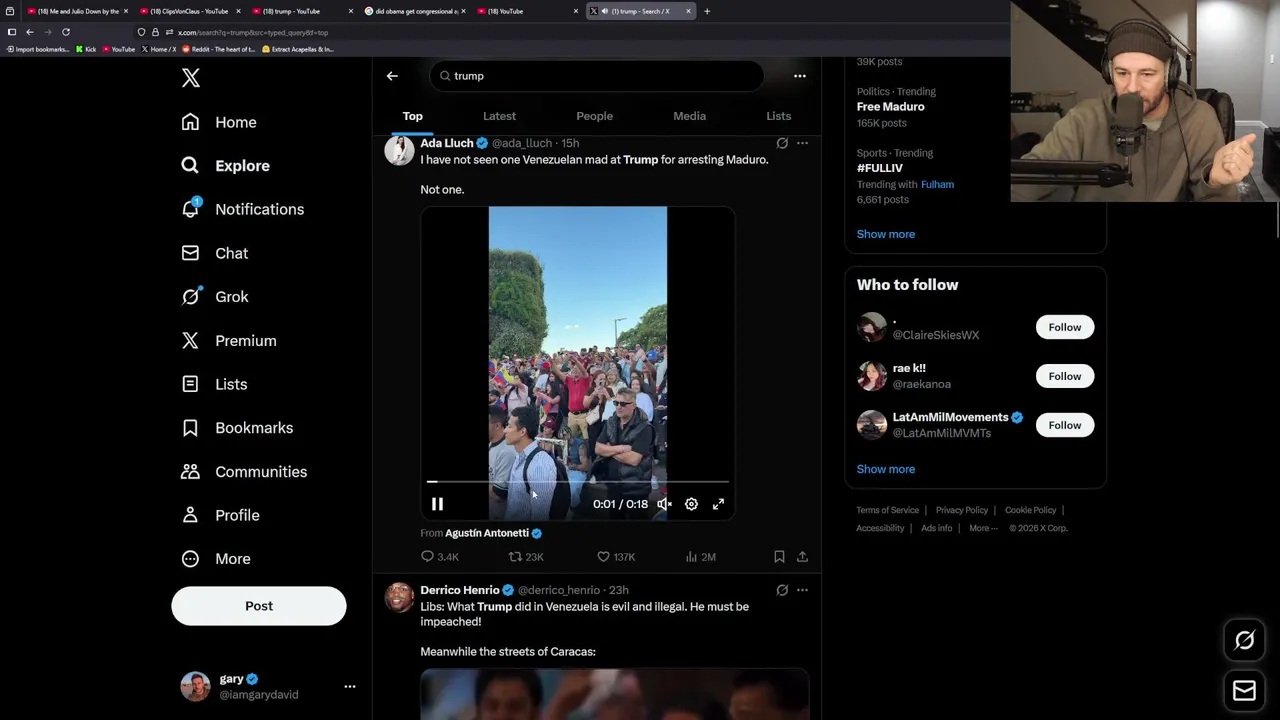Open Communities
Image resolution: width=1280 pixels, height=720 pixels.
[244, 472]
